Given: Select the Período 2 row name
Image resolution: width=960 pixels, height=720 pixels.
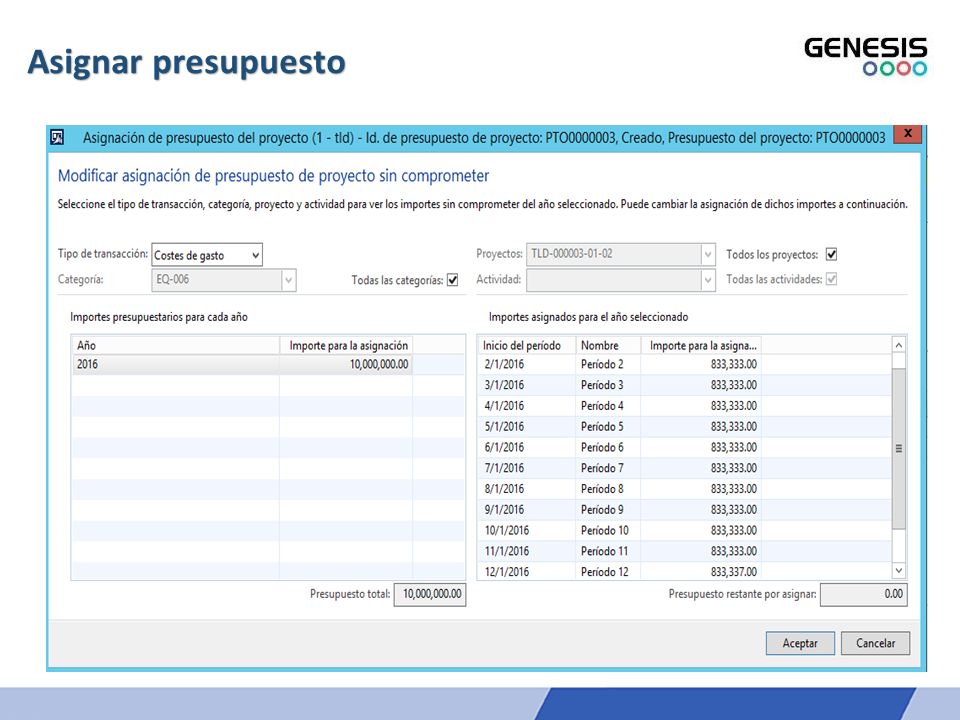Looking at the screenshot, I should click(608, 364).
